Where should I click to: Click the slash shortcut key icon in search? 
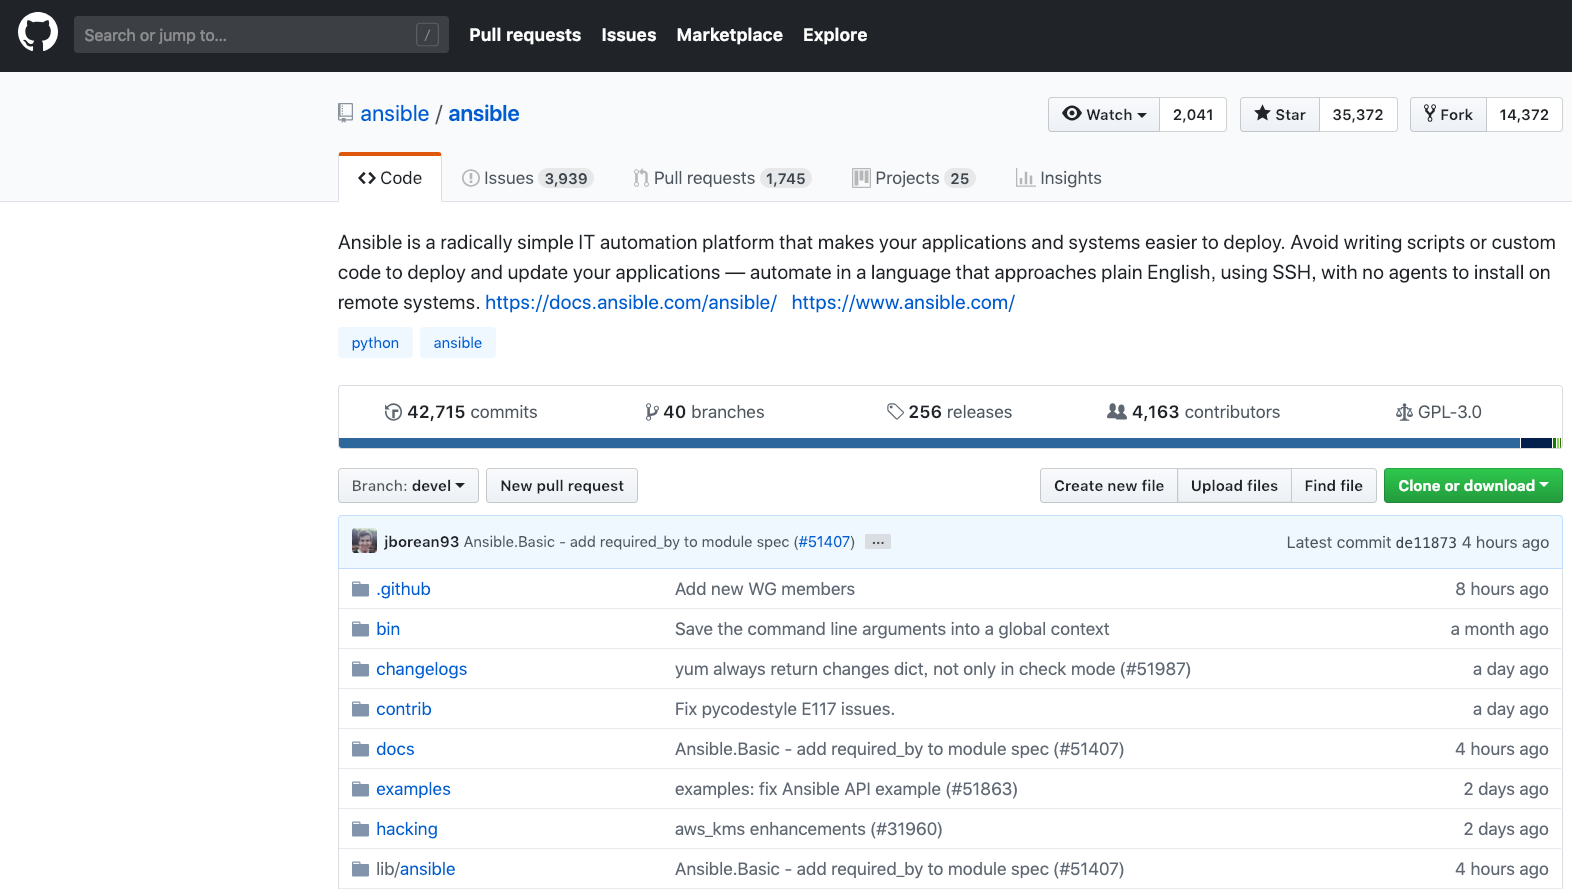coord(427,35)
